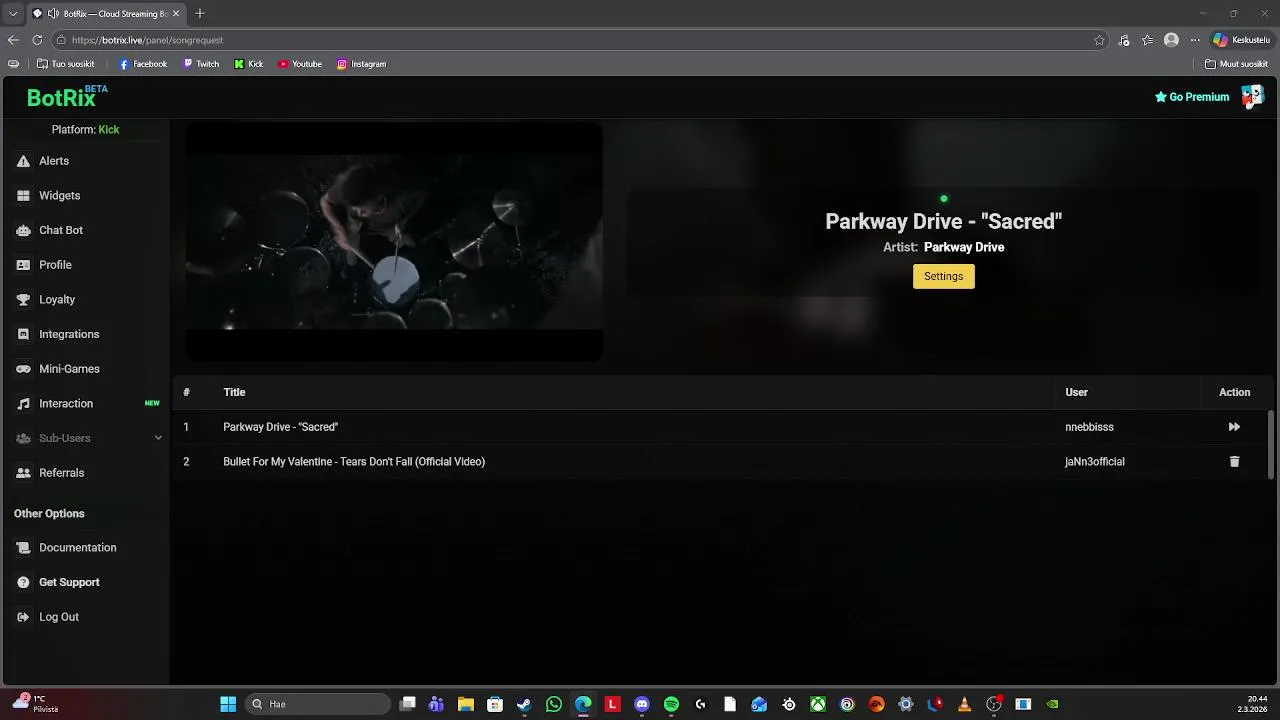Open Kick bookmark
This screenshot has width=1280, height=720.
[x=249, y=64]
